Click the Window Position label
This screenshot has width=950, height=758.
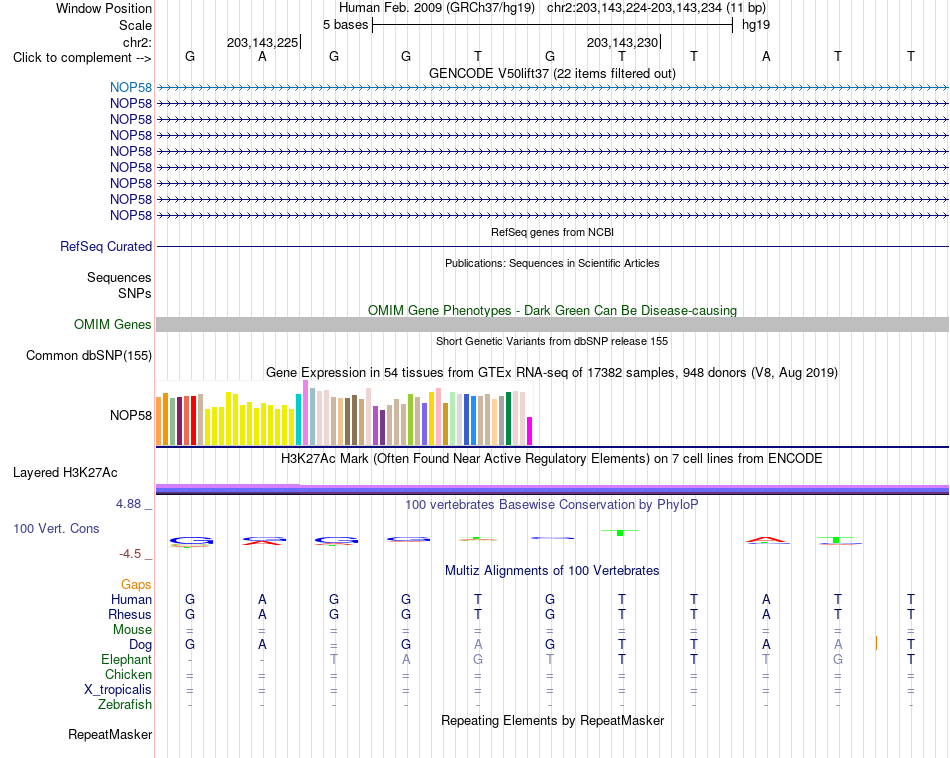[104, 8]
